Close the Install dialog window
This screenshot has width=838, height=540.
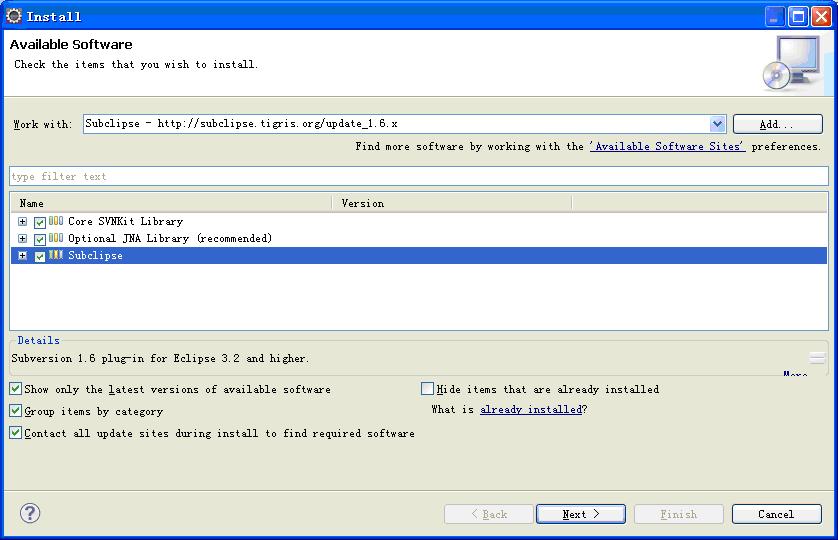(x=821, y=17)
